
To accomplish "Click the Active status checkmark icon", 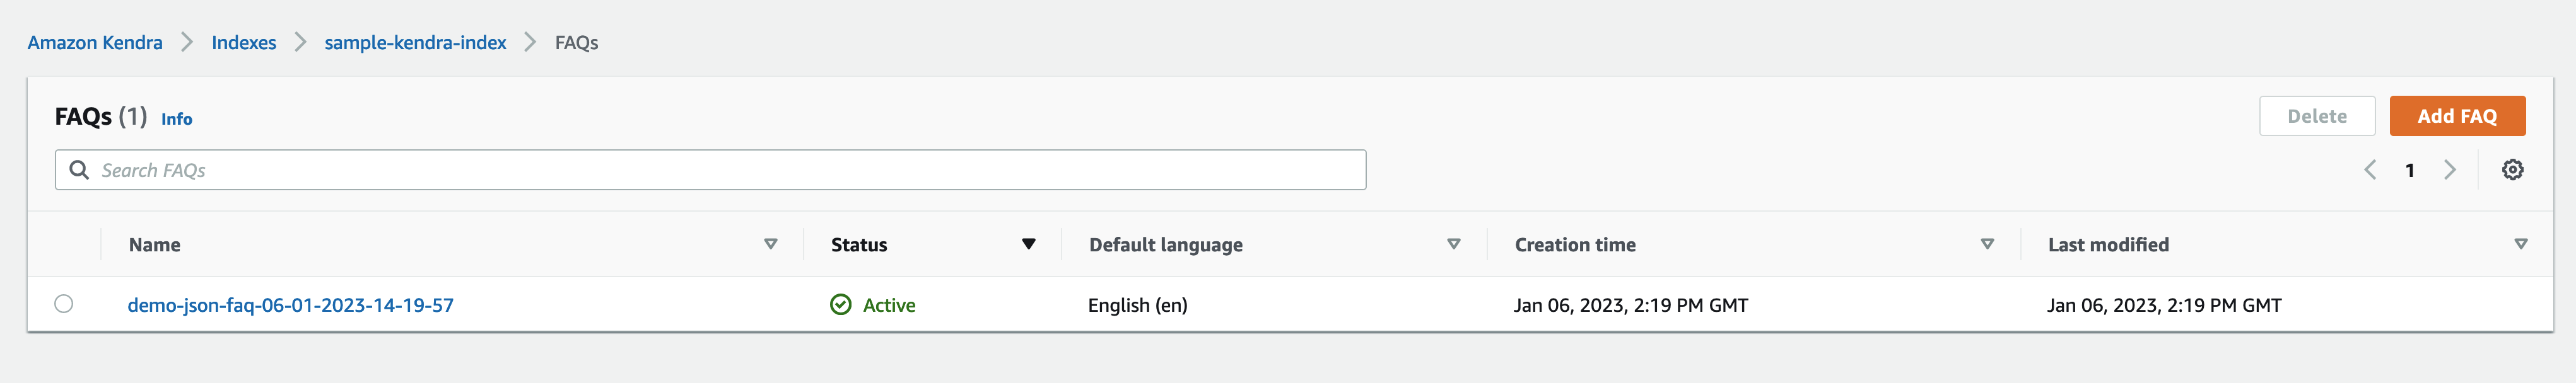I will coord(841,305).
